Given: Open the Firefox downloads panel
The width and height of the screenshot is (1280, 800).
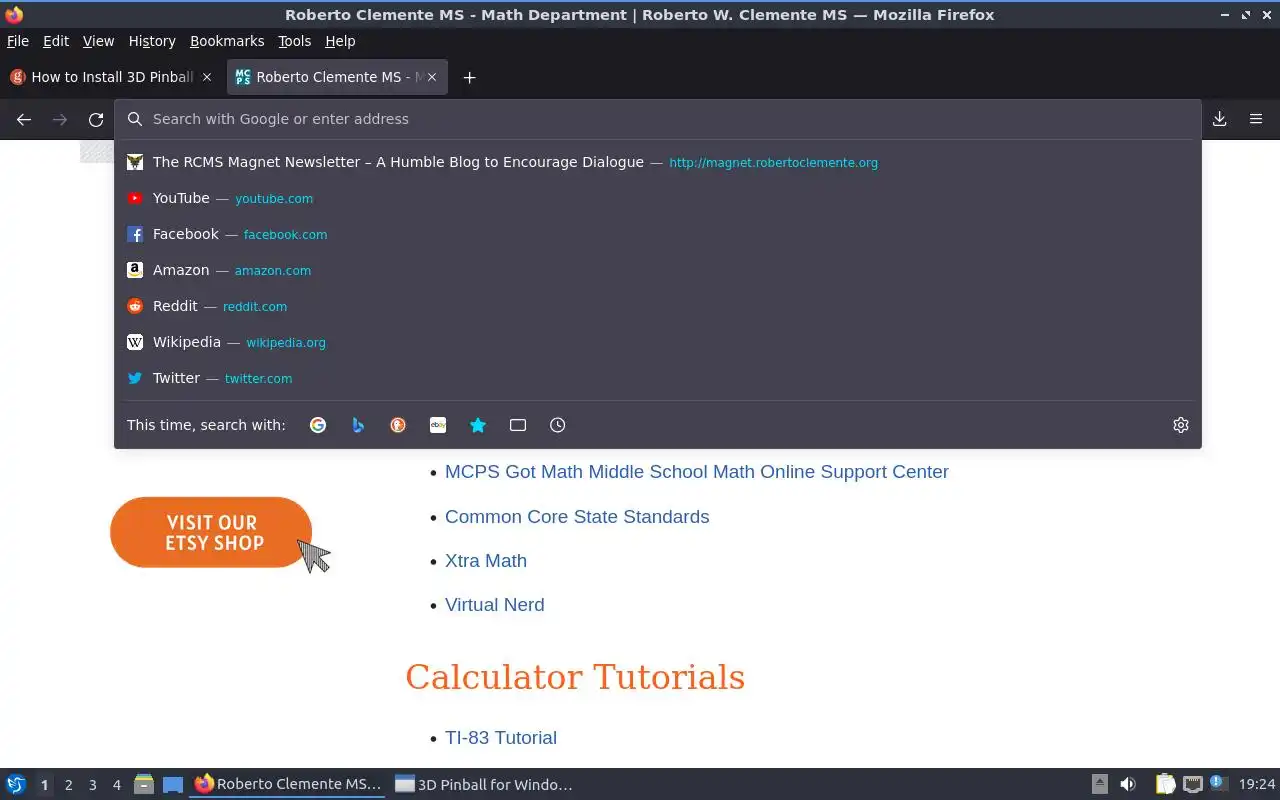Looking at the screenshot, I should pyautogui.click(x=1219, y=119).
